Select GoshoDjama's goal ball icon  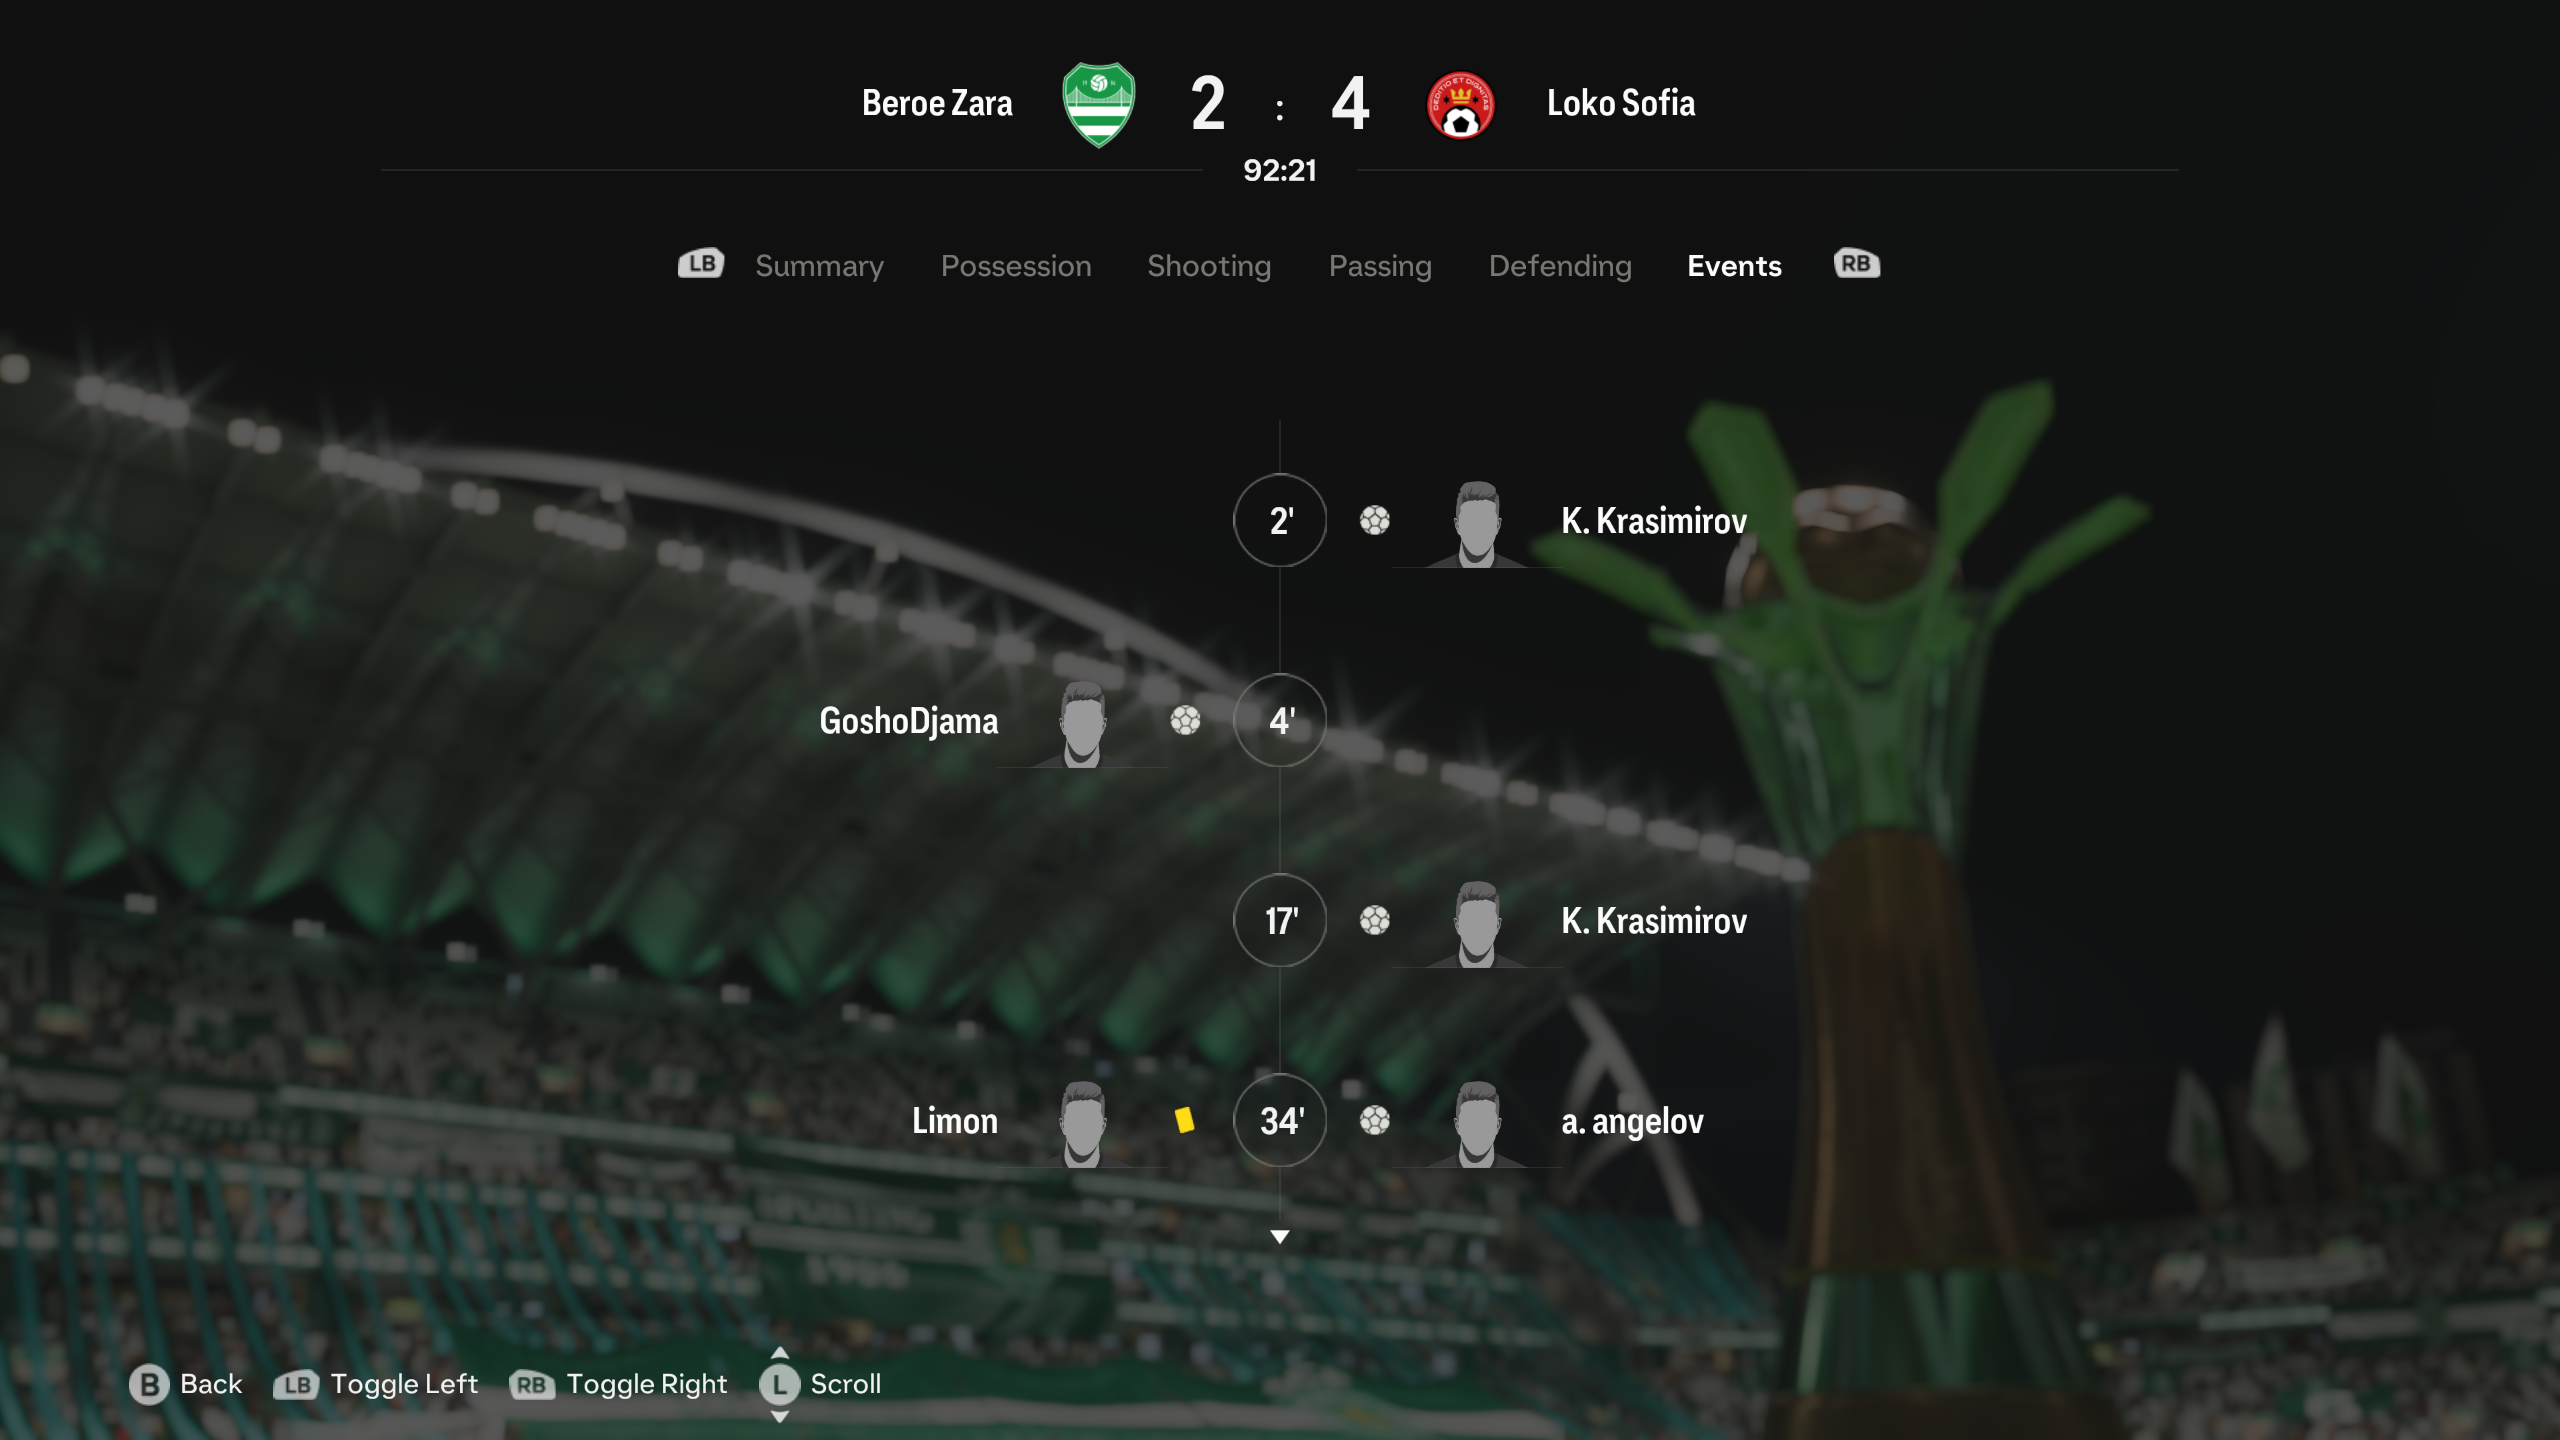[1186, 720]
